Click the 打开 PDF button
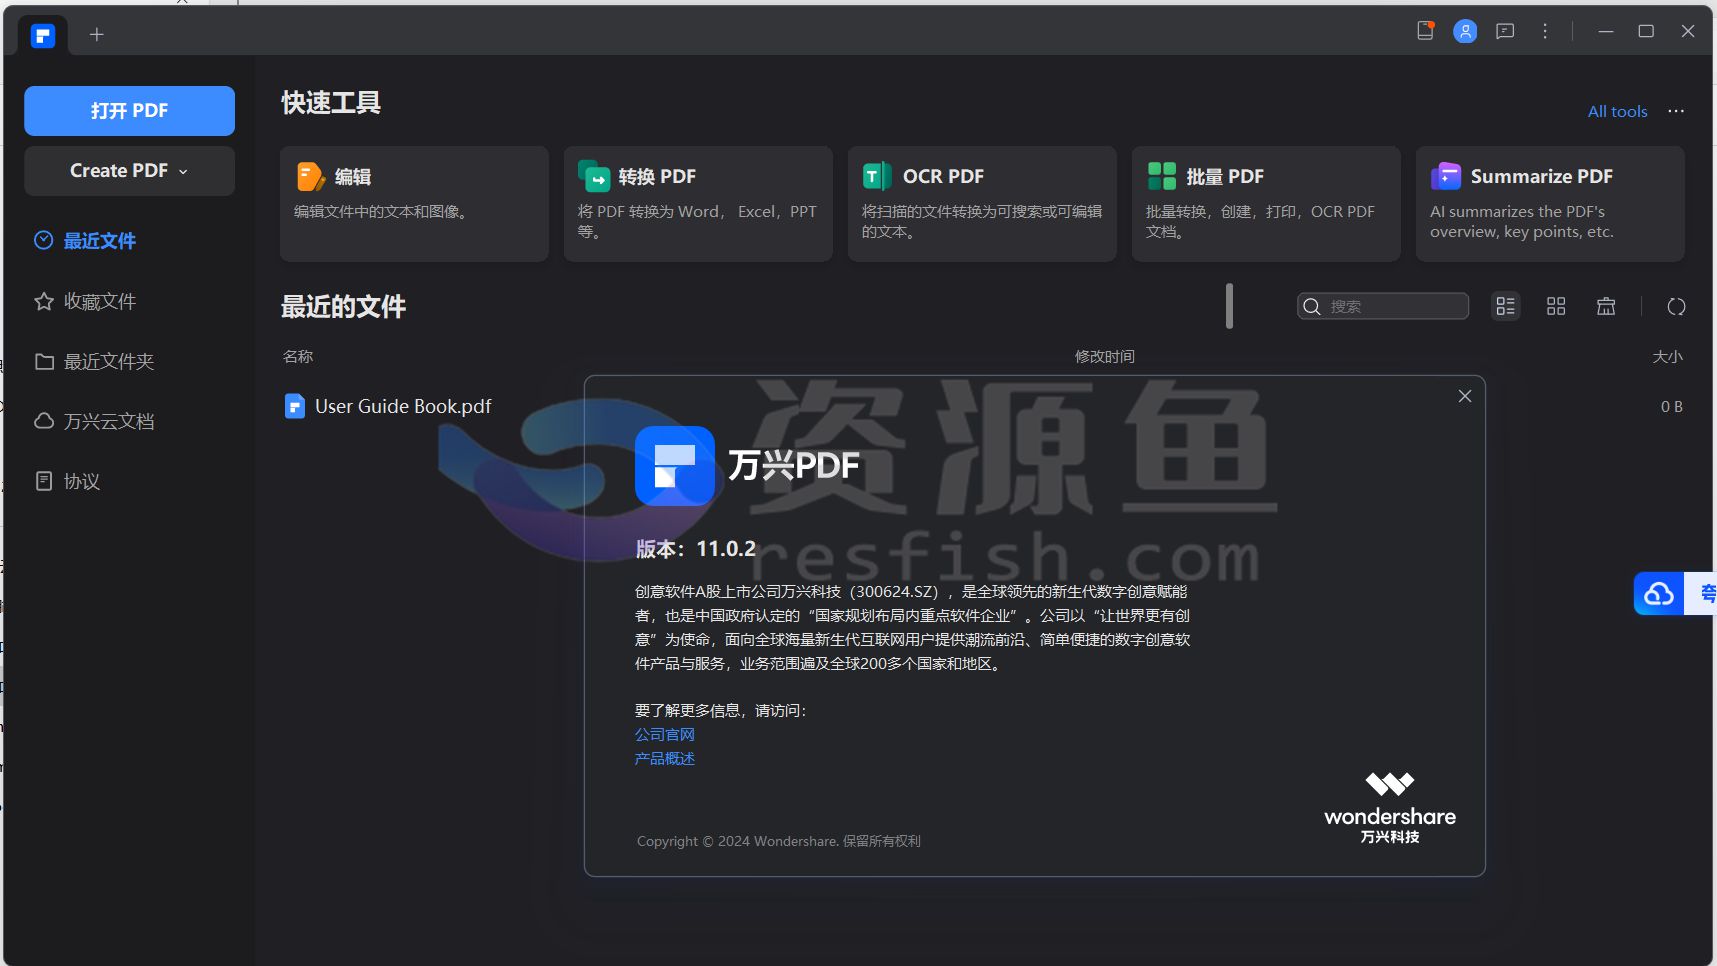This screenshot has height=966, width=1717. 129,111
